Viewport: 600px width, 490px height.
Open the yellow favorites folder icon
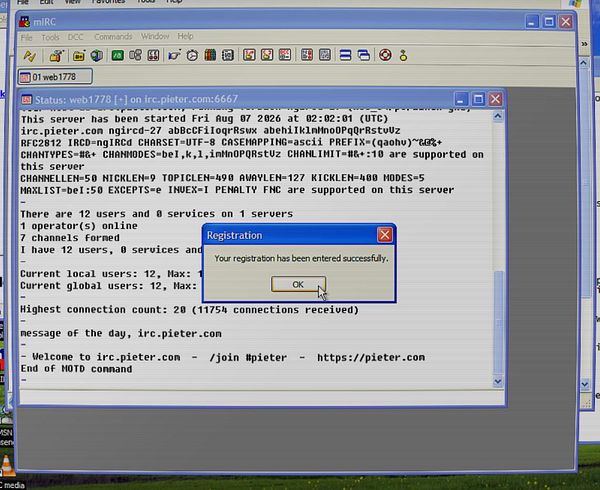[x=78, y=56]
